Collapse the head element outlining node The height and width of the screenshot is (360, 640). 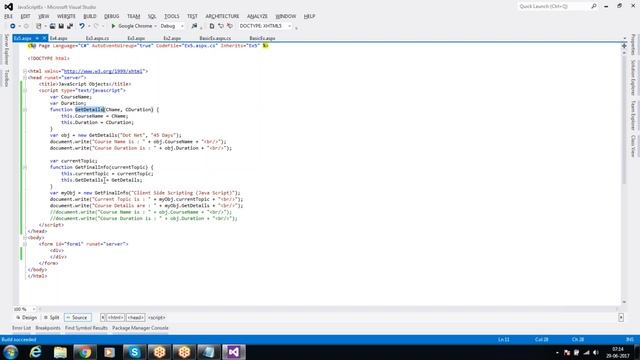click(x=25, y=78)
